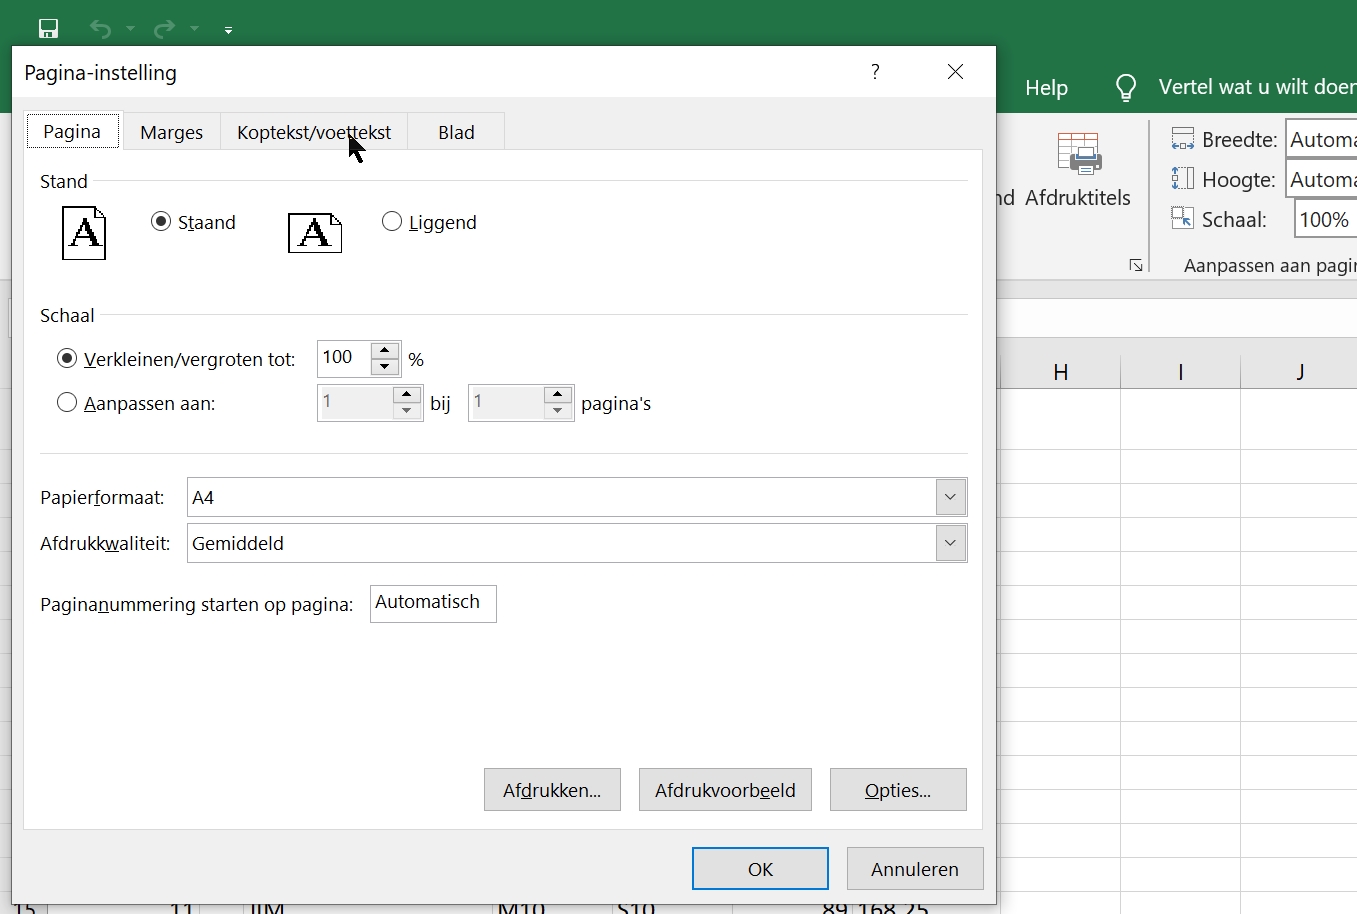Choose the Aanpassen aan radio option
Viewport: 1357px width, 914px height.
pos(67,403)
